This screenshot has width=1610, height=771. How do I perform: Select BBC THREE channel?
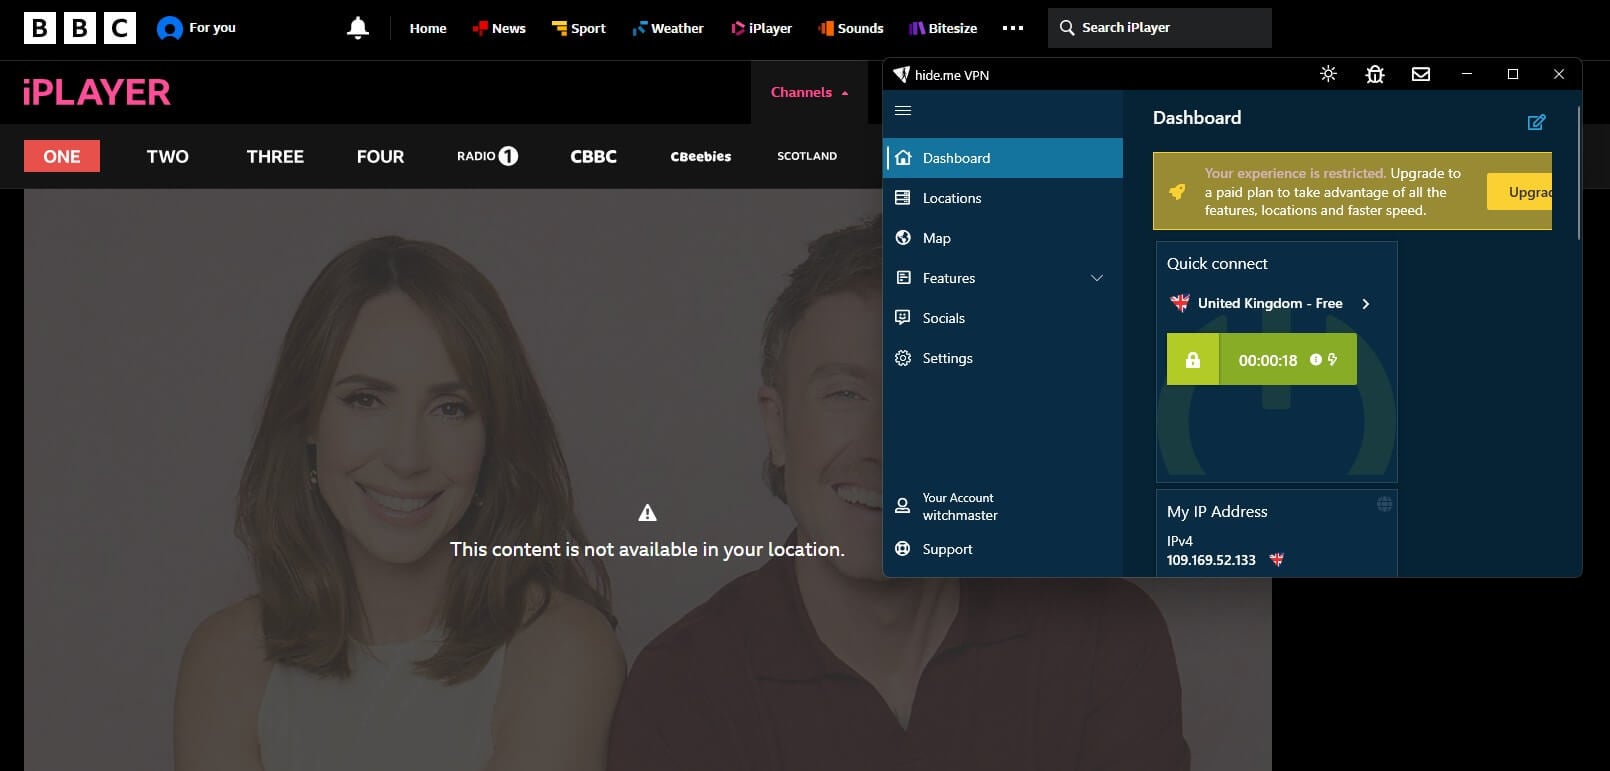275,156
